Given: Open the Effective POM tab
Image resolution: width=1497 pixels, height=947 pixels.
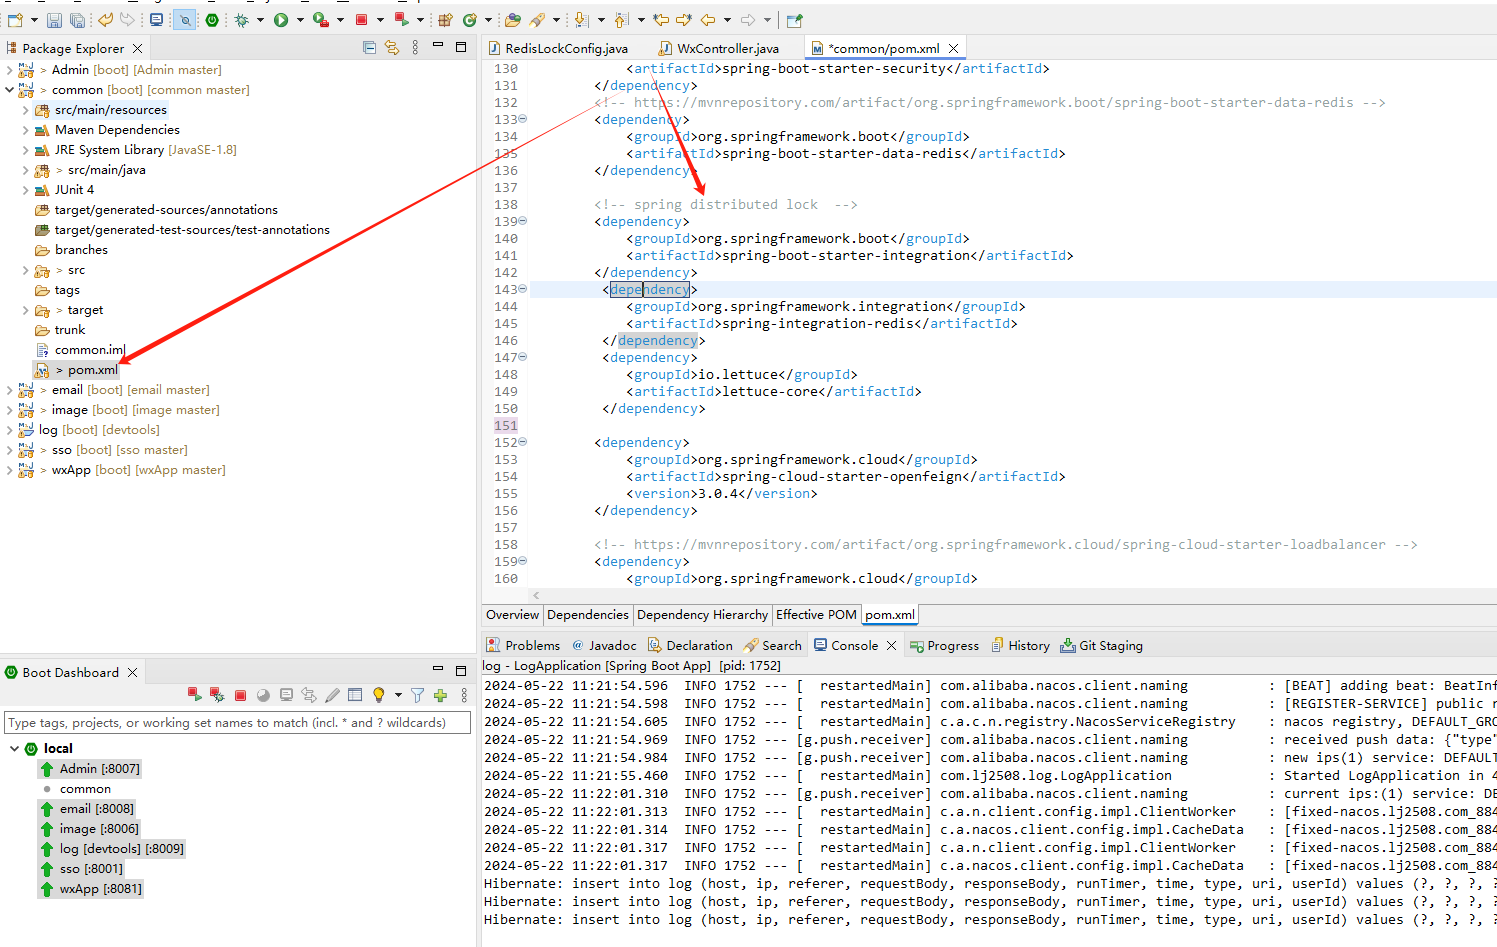Looking at the screenshot, I should (x=816, y=615).
